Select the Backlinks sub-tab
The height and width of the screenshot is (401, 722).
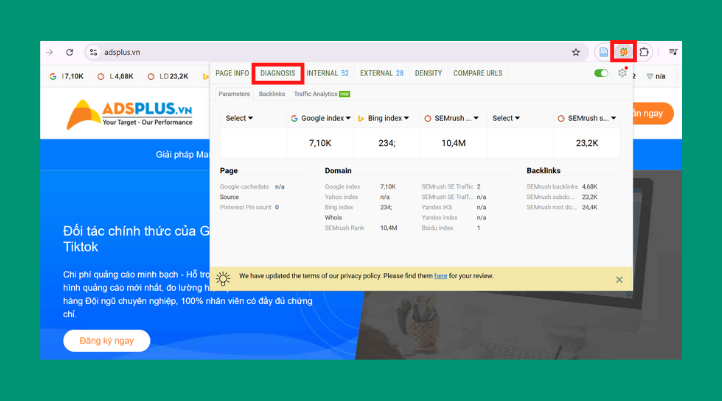coord(272,94)
